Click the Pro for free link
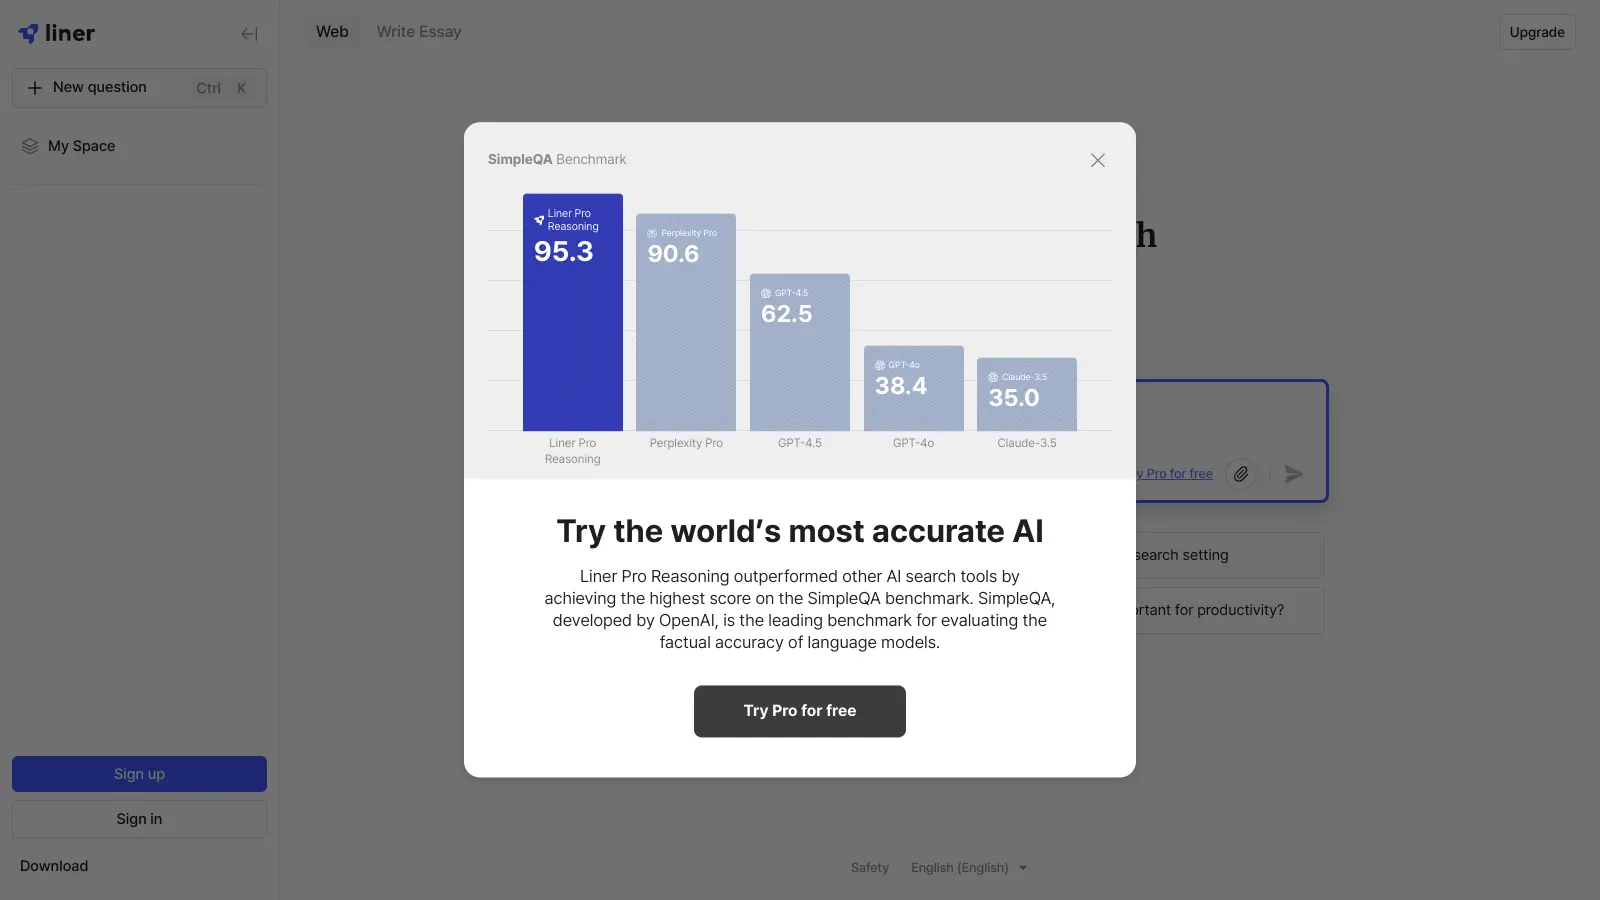This screenshot has height=900, width=1600. pos(1178,474)
